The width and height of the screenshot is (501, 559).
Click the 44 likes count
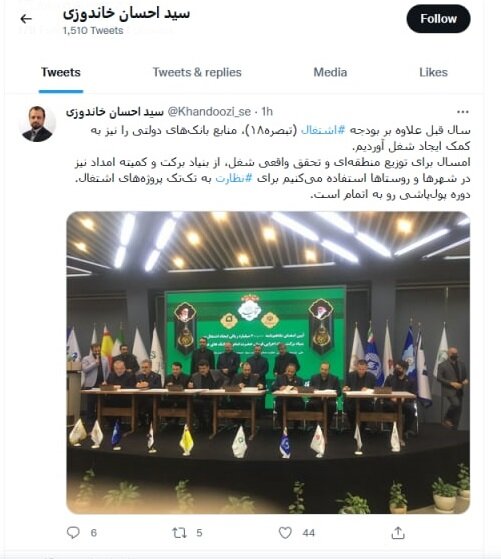click(x=308, y=533)
